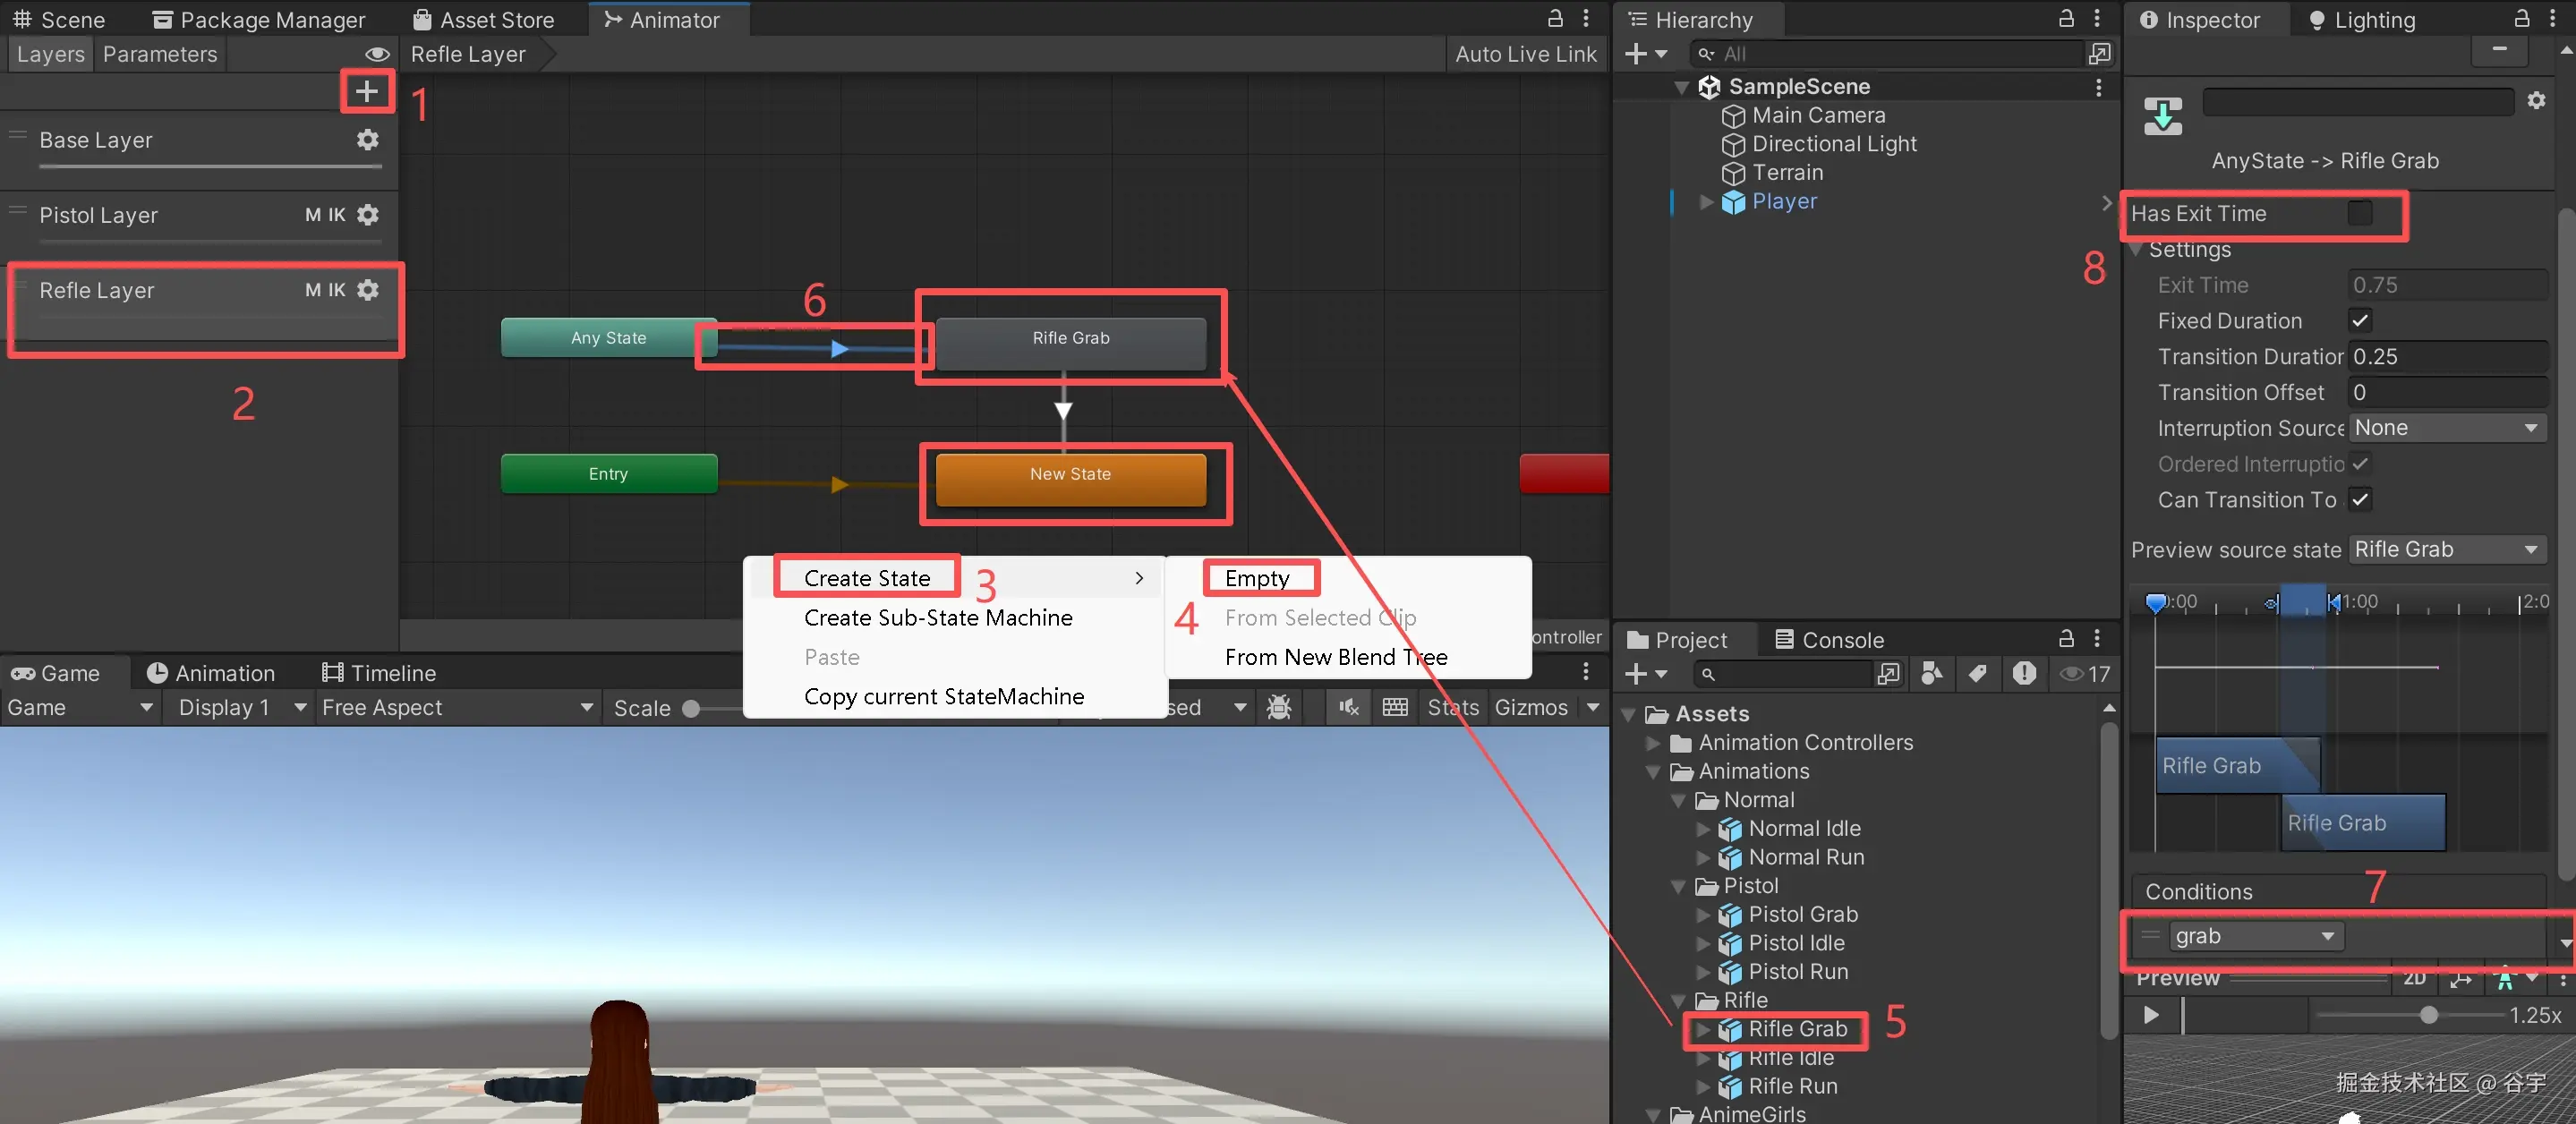Switch to the Parameters tab
Screen dimensions: 2576x1124
pyautogui.click(x=160, y=54)
